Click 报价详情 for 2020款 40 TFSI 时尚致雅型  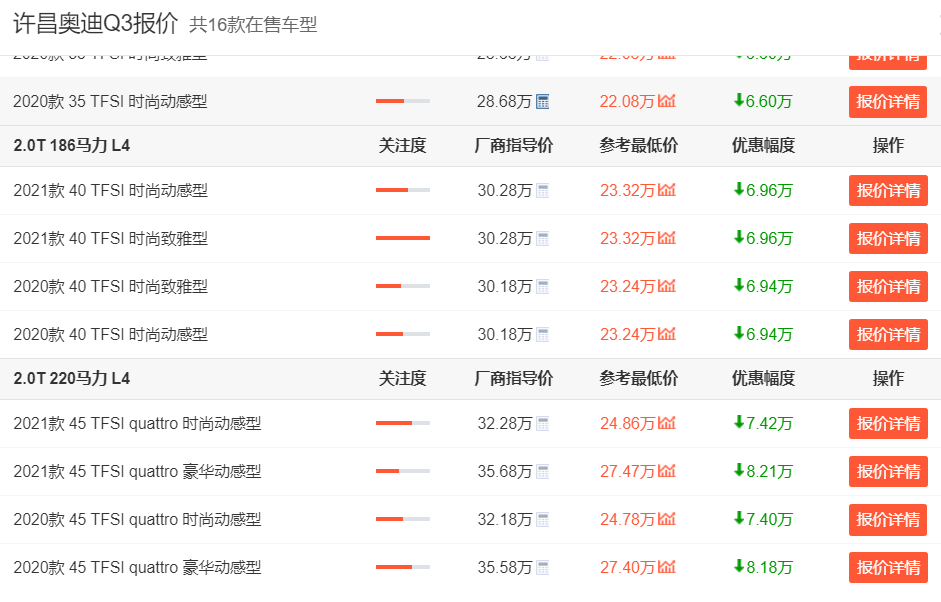pos(888,286)
